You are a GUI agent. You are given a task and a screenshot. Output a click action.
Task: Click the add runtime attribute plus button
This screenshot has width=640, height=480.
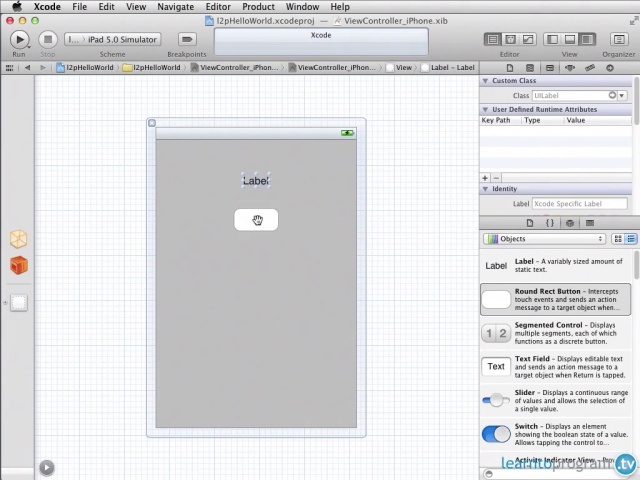[x=486, y=178]
